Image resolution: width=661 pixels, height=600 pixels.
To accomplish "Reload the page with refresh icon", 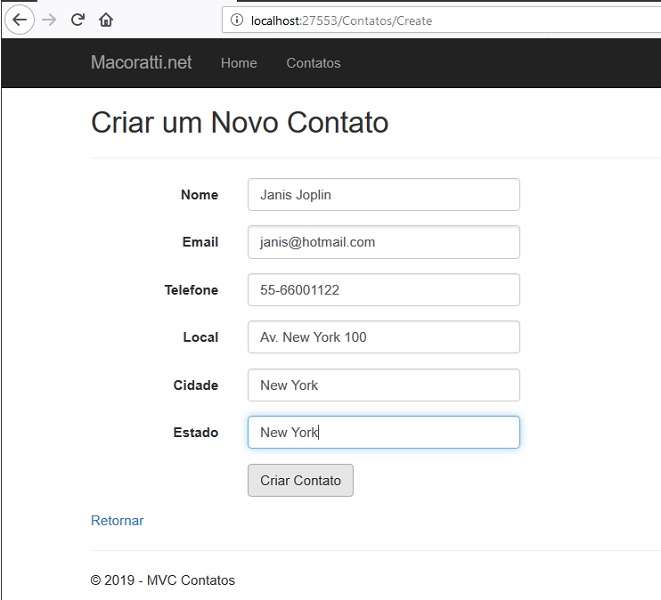I will [78, 20].
